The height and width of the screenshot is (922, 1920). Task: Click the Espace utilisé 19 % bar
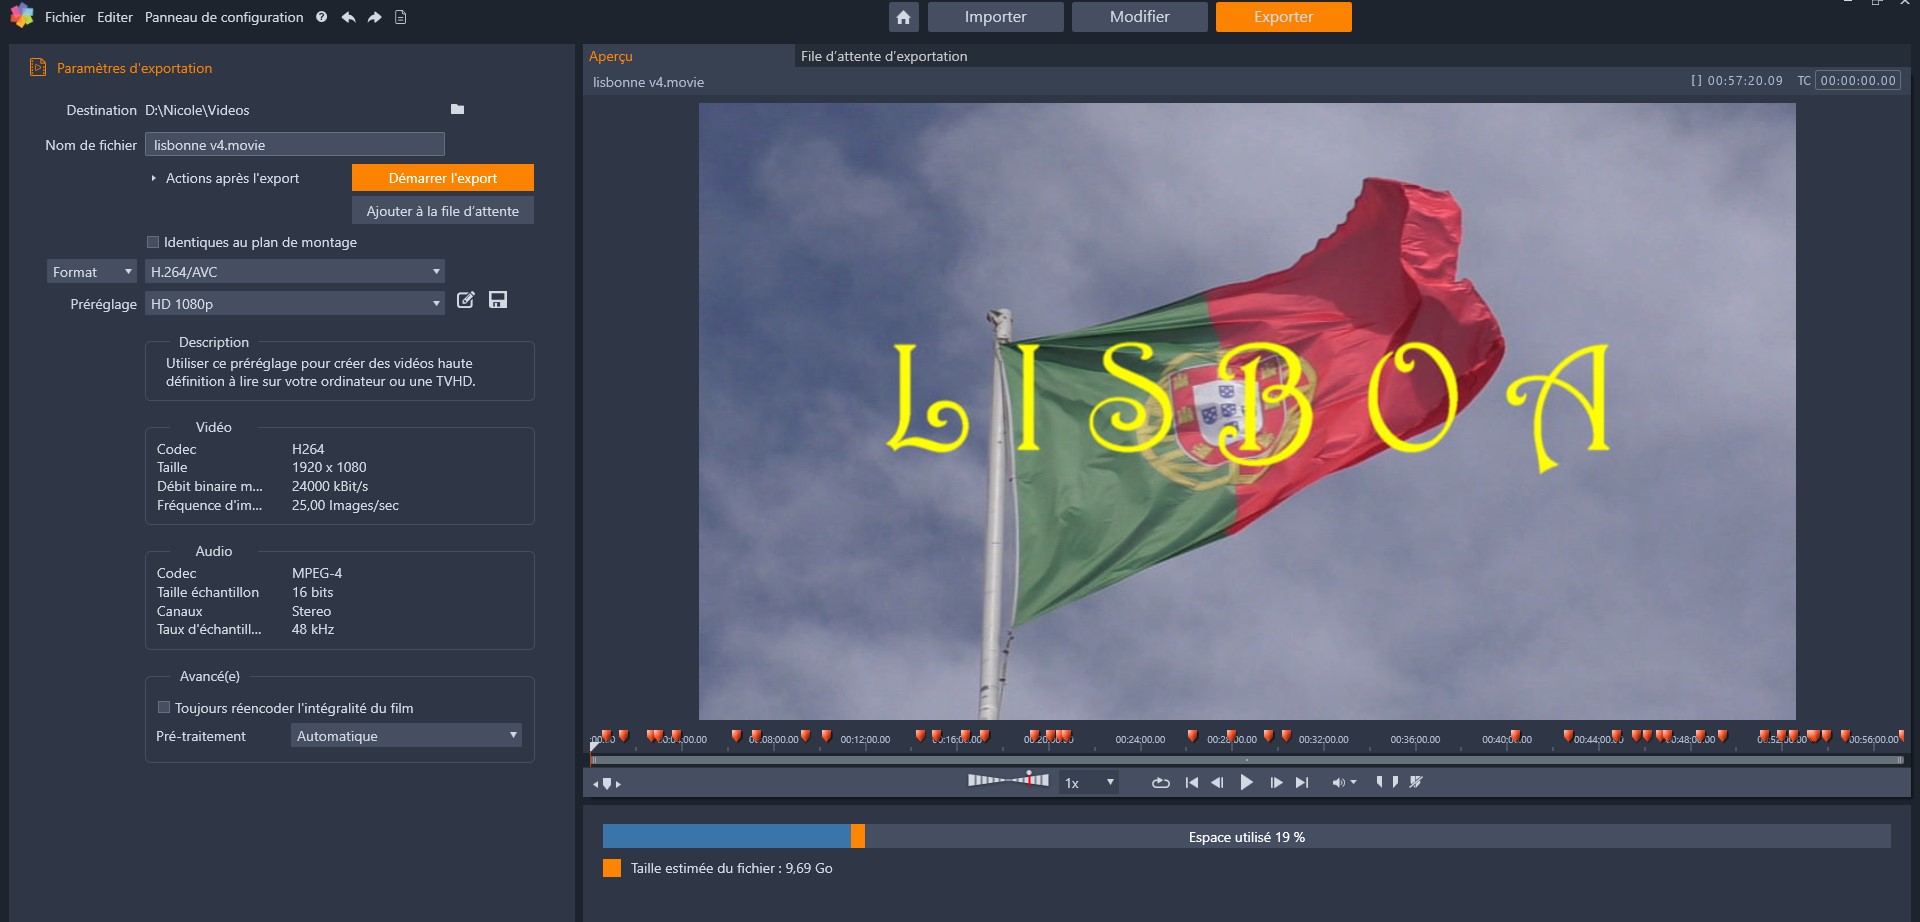(x=1246, y=837)
